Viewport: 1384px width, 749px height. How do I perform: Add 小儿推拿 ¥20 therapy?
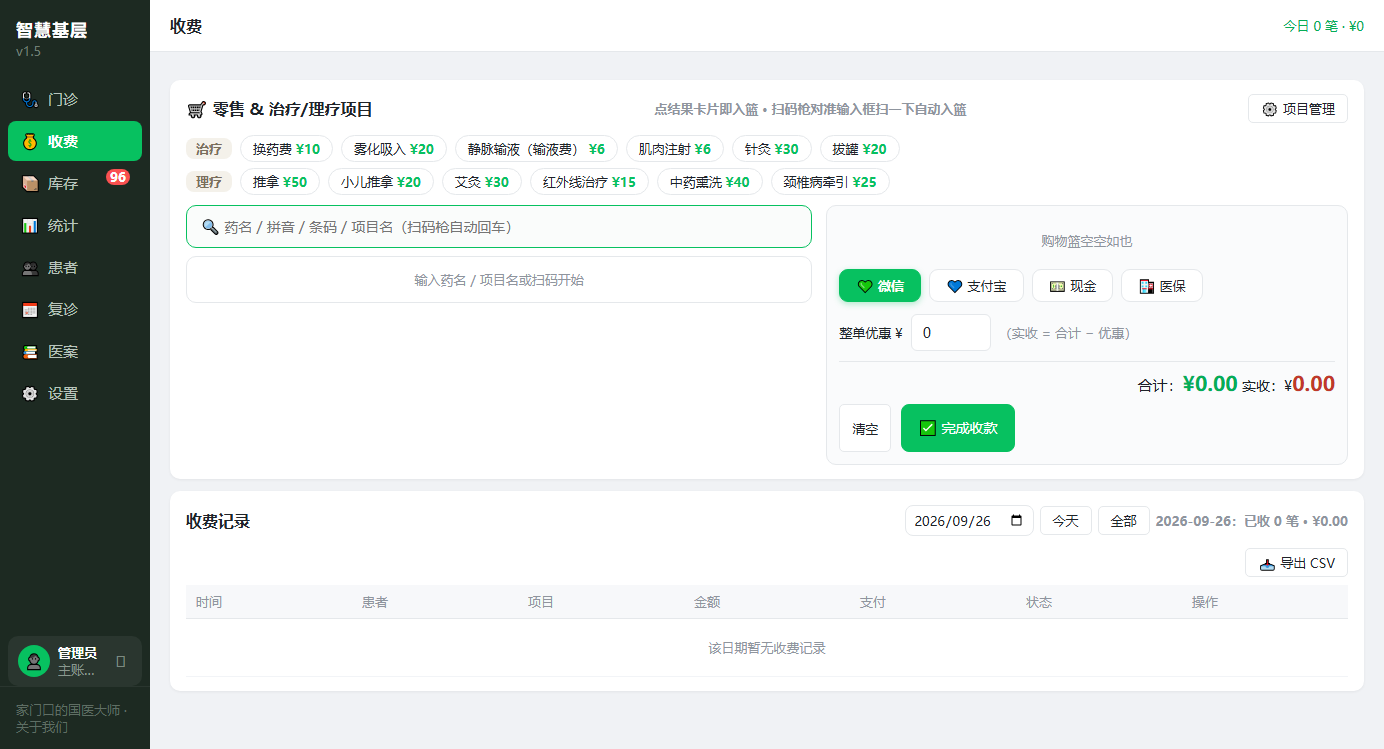[x=381, y=182]
